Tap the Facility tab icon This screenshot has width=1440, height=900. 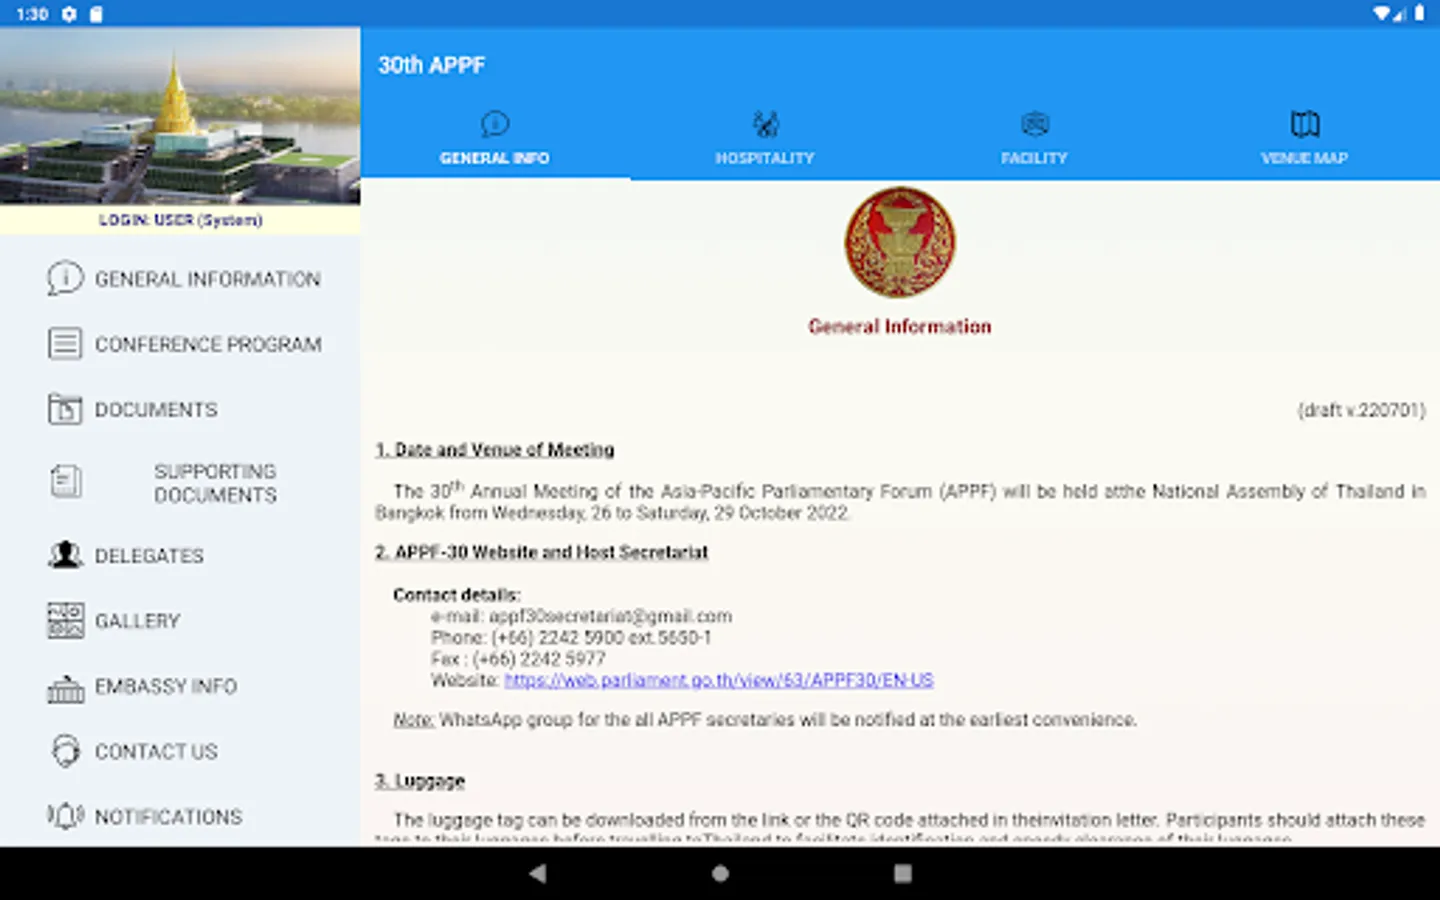pos(1035,124)
